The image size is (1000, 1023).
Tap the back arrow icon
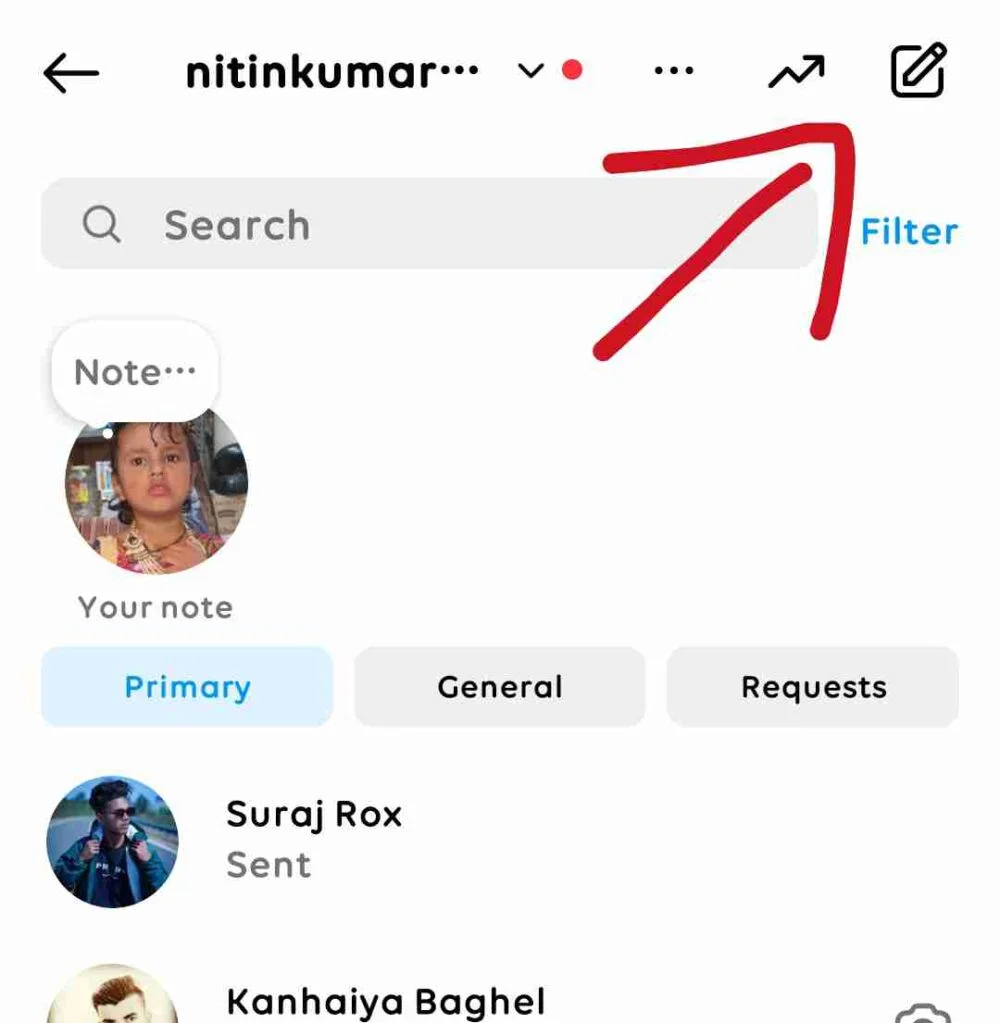71,72
